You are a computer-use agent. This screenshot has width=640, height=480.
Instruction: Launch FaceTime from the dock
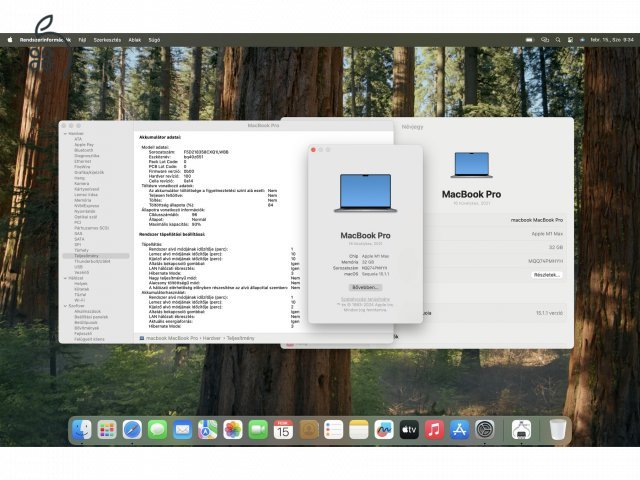click(x=258, y=430)
